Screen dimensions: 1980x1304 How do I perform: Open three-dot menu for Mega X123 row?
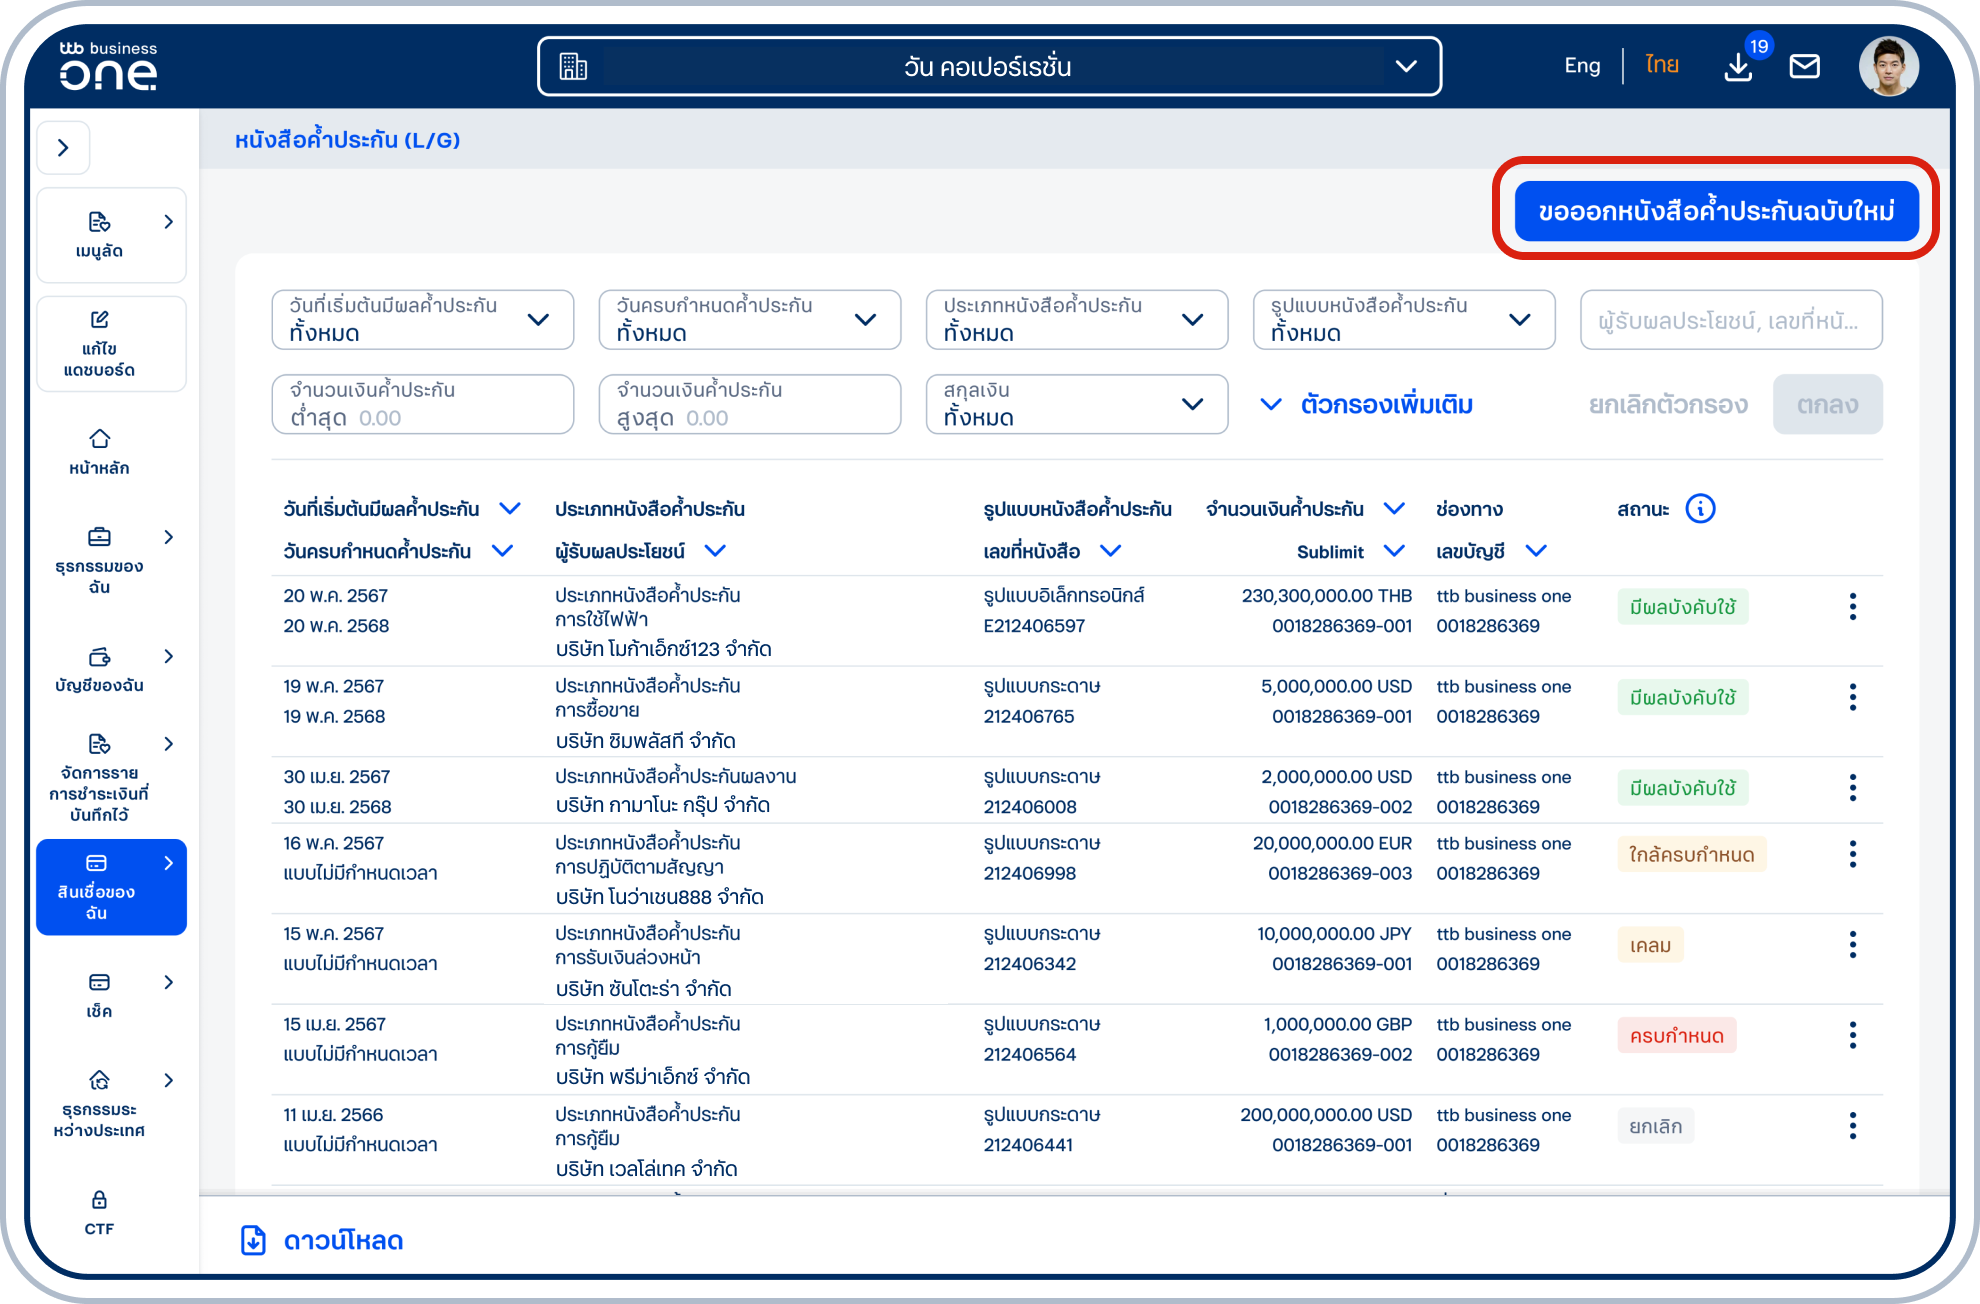tap(1852, 607)
